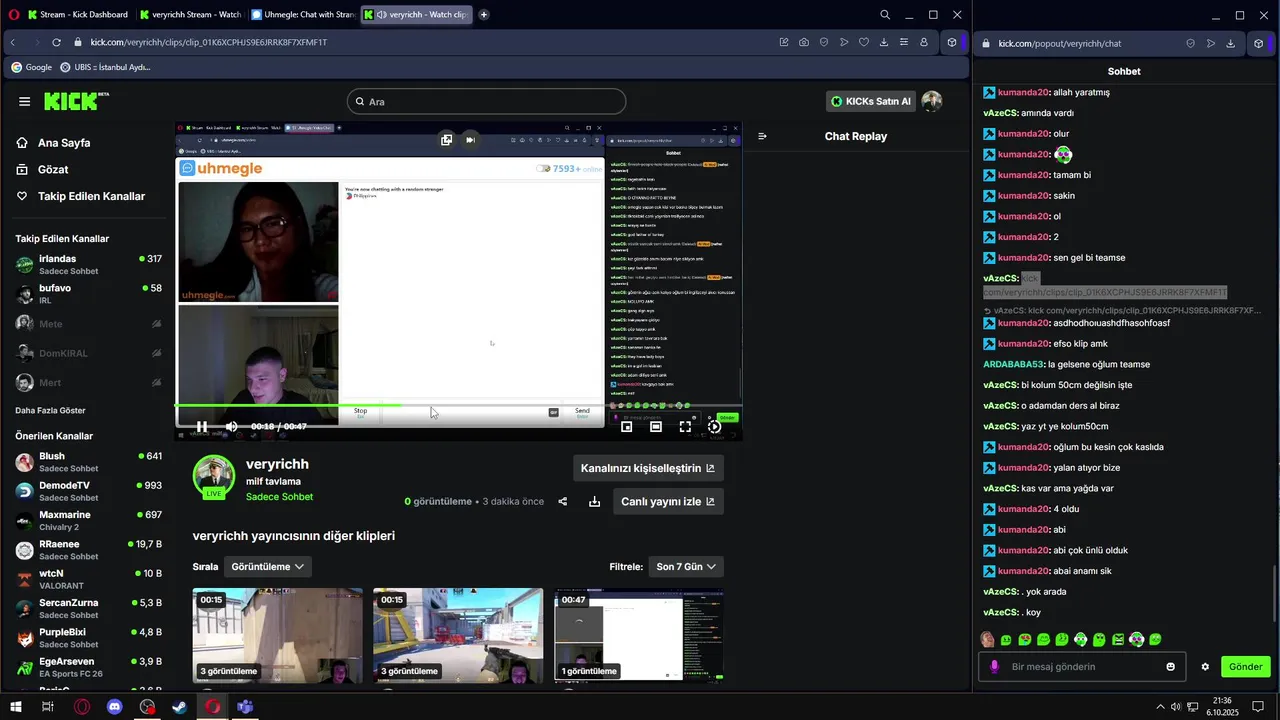Screen dimensions: 1280x720
Task: Enter fullscreen mode on clip player
Action: pyautogui.click(x=685, y=426)
